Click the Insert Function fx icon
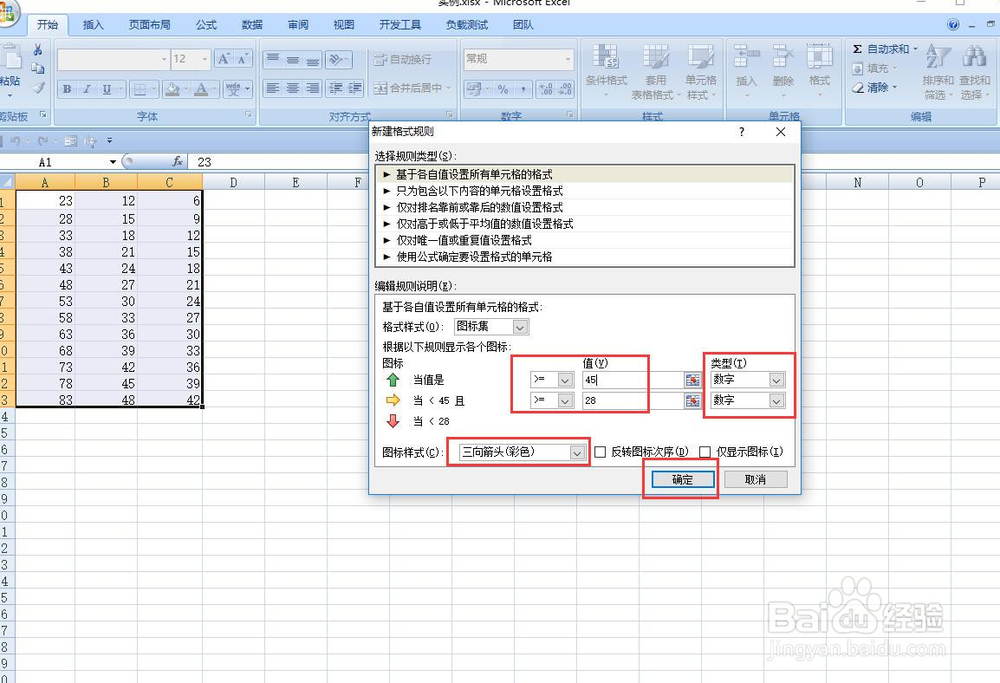This screenshot has width=1000, height=683. pyautogui.click(x=178, y=161)
